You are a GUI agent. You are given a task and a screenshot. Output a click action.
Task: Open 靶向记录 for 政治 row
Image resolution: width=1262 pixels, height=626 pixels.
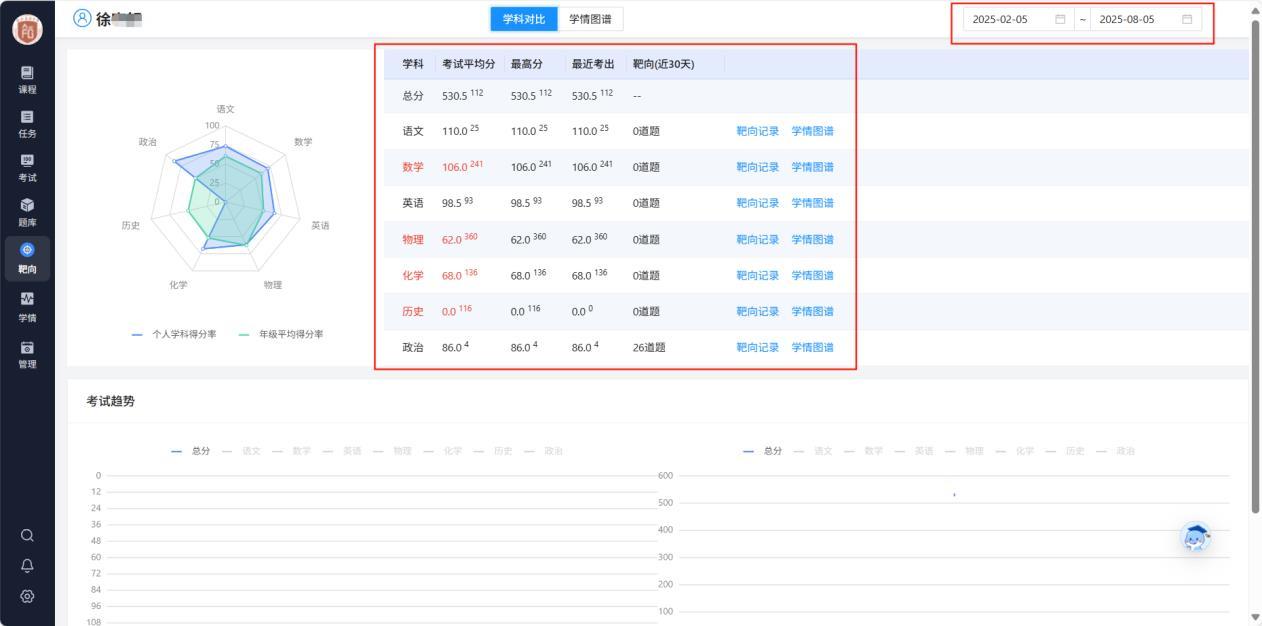coord(757,347)
